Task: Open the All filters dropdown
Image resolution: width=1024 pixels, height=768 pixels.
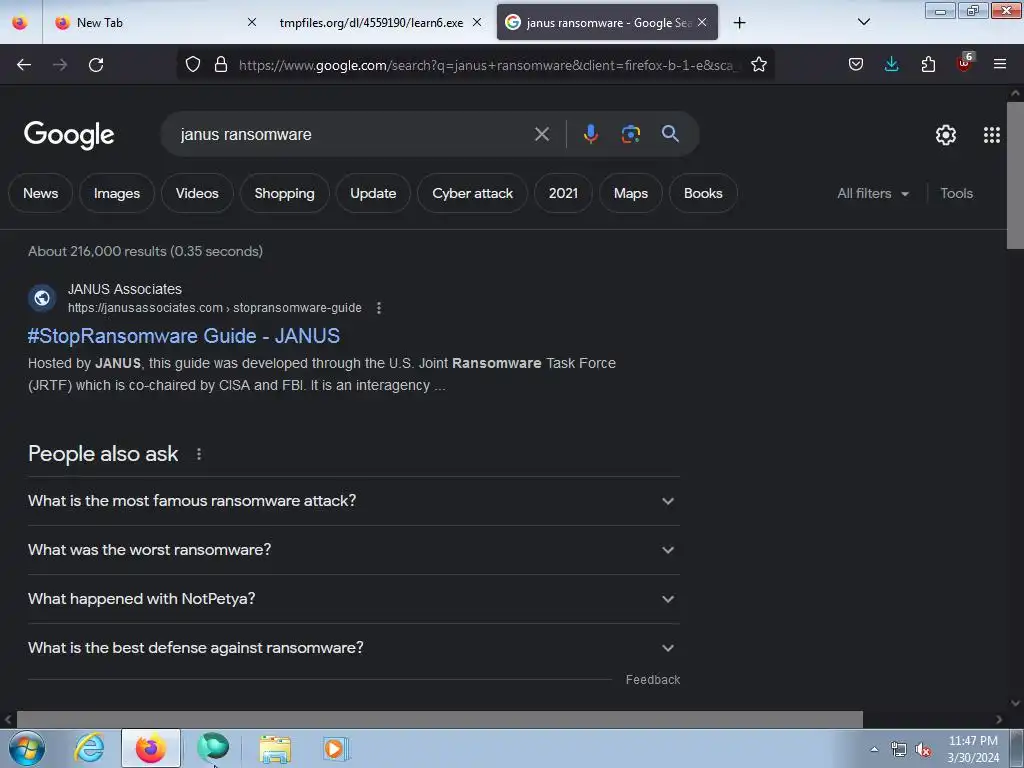Action: coord(873,193)
